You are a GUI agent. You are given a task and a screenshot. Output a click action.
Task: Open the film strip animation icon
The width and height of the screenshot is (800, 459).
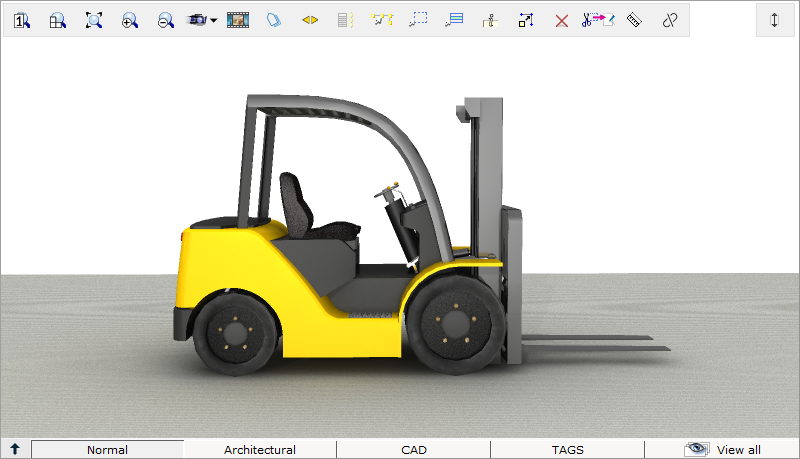click(x=238, y=20)
